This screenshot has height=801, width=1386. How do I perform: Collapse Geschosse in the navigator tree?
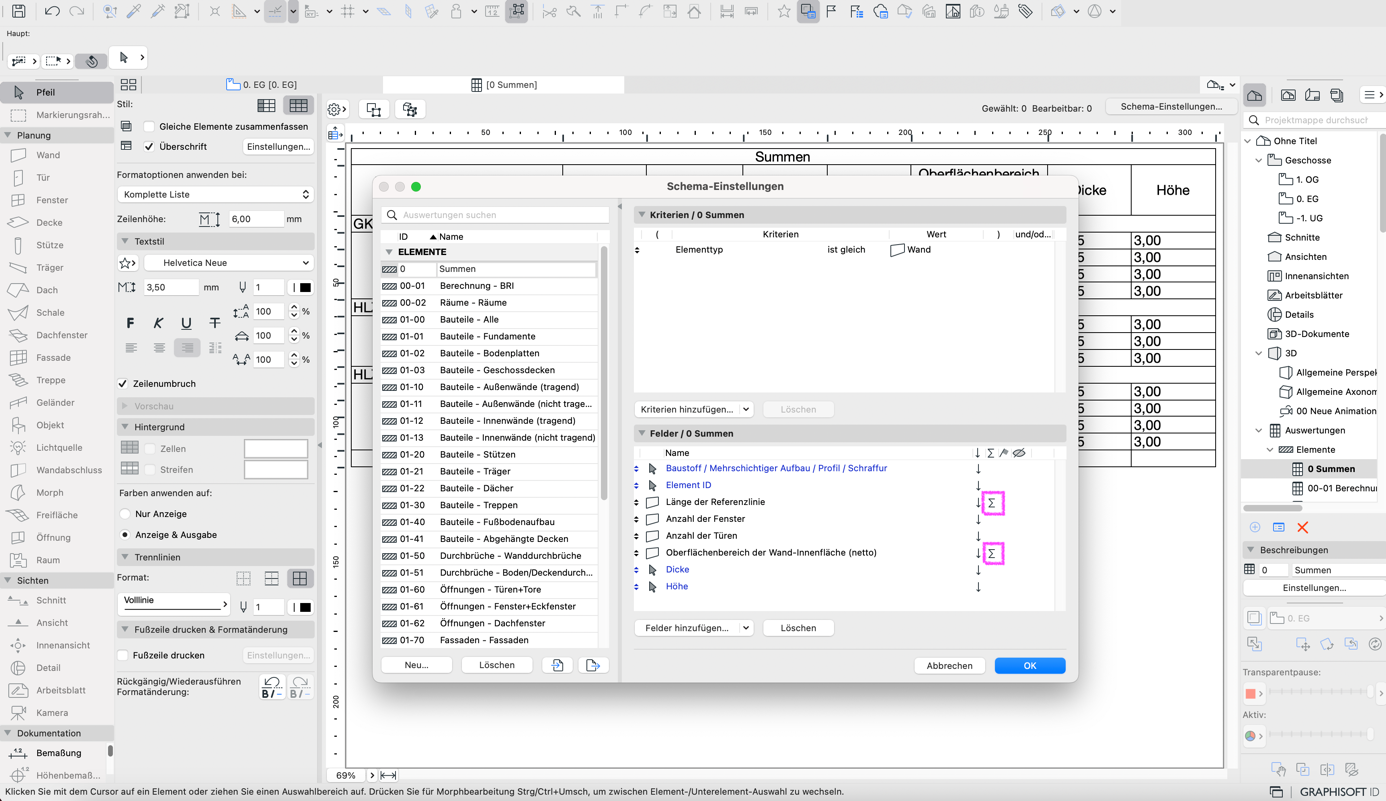click(x=1259, y=160)
